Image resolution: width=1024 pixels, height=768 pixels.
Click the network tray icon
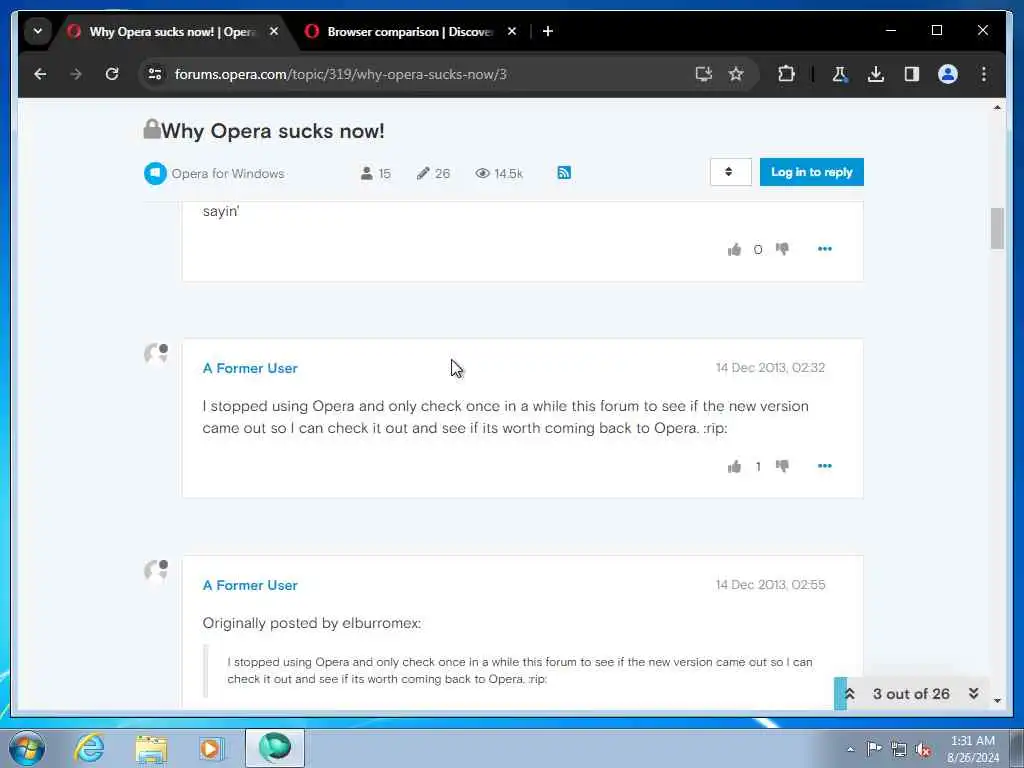coord(899,749)
